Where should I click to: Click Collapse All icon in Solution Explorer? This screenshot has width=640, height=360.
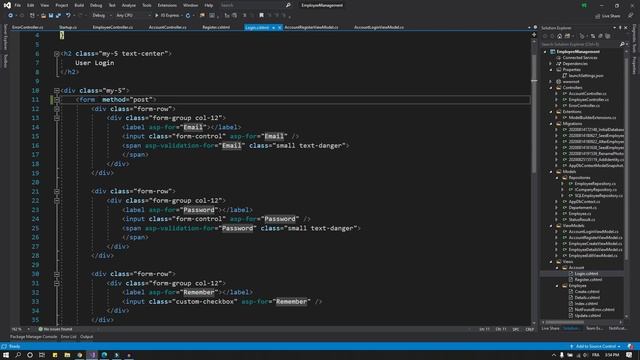pyautogui.click(x=600, y=36)
